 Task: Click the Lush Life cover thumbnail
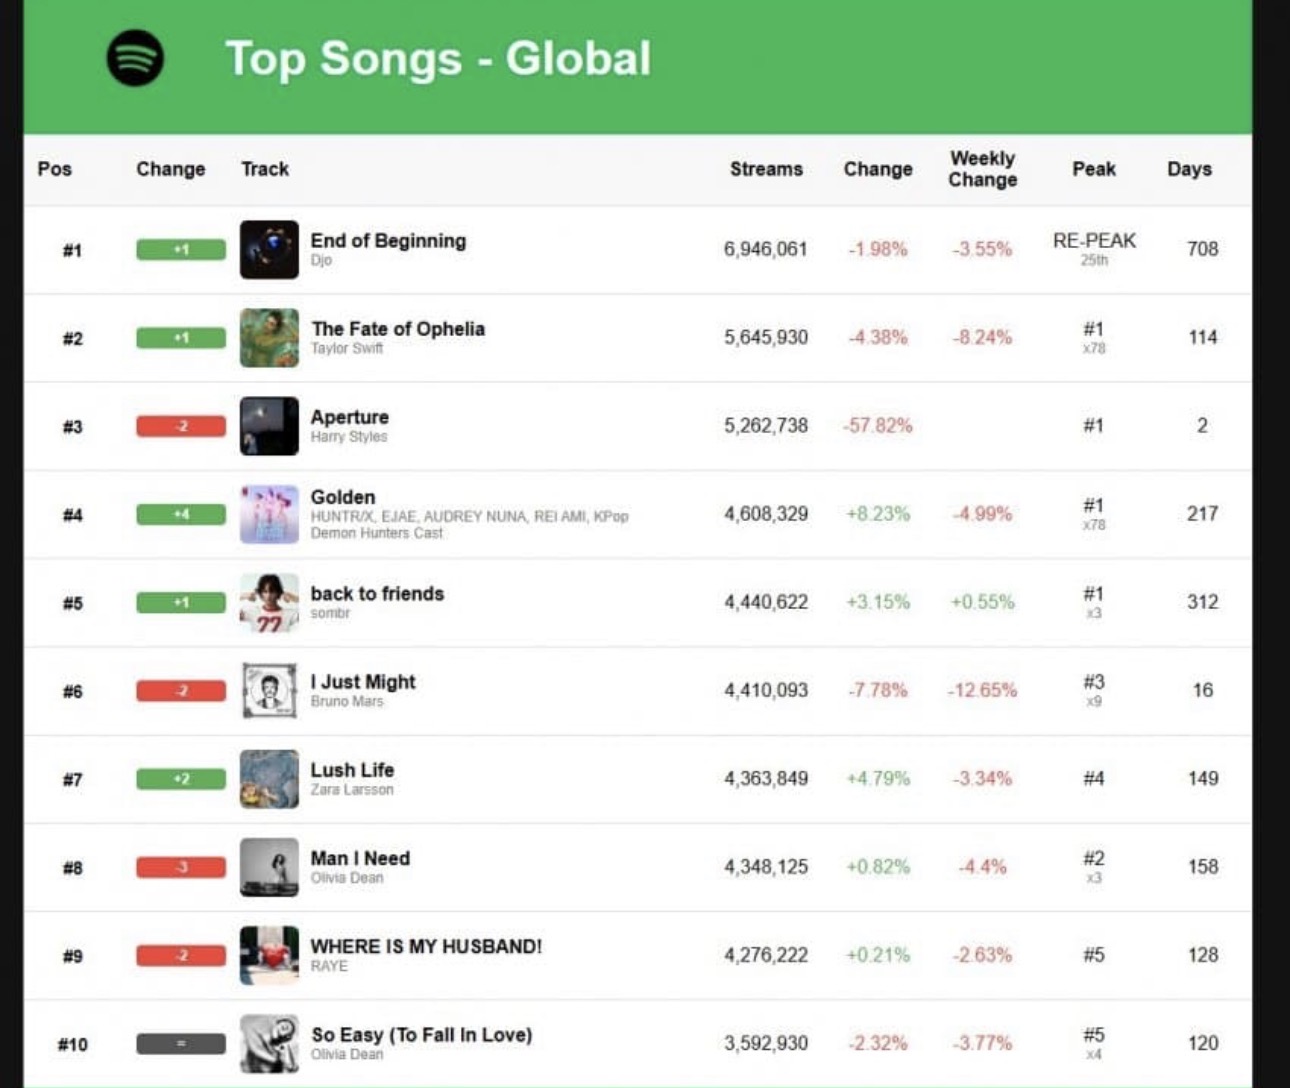269,778
